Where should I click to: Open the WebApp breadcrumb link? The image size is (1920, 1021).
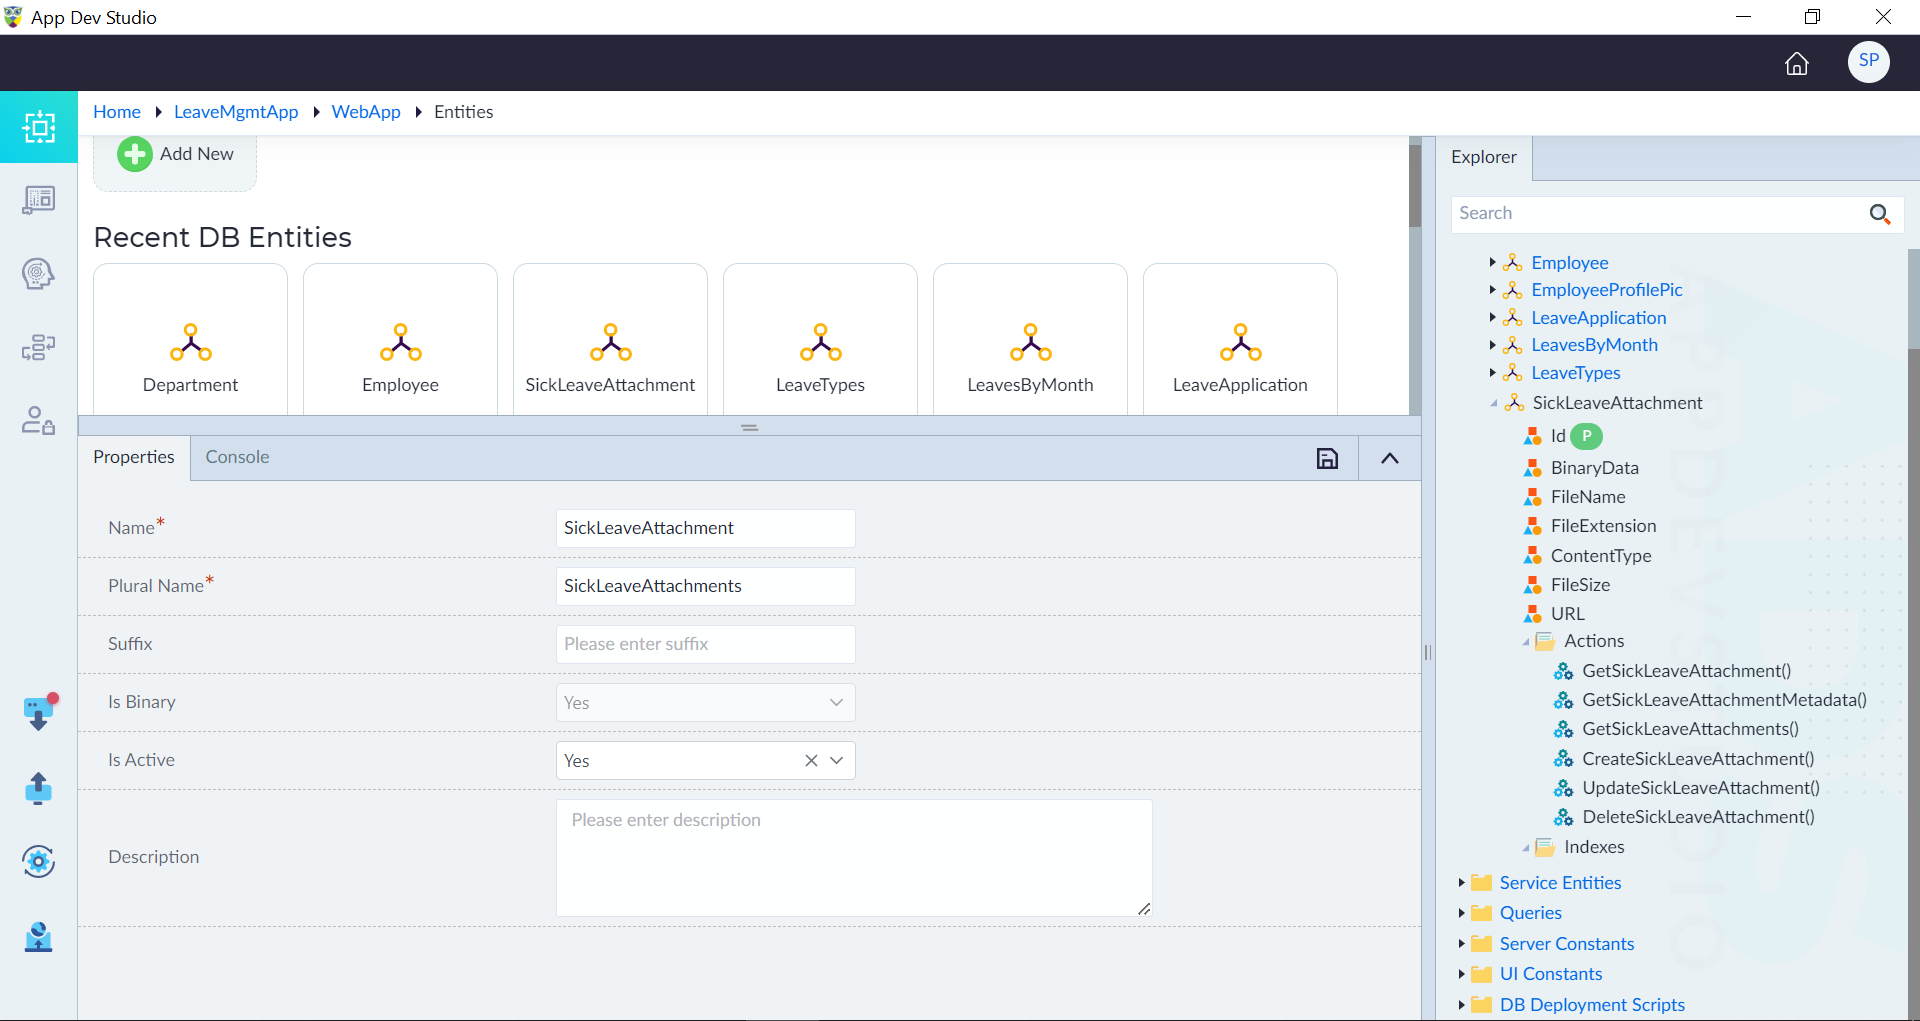pyautogui.click(x=366, y=112)
